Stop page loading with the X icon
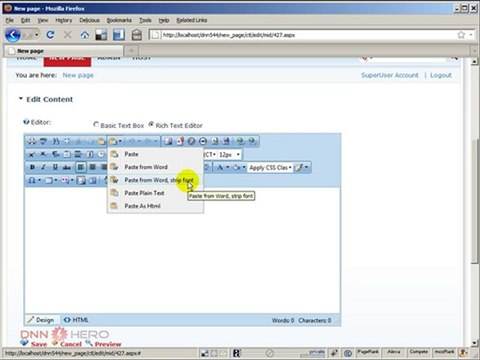 68,35
